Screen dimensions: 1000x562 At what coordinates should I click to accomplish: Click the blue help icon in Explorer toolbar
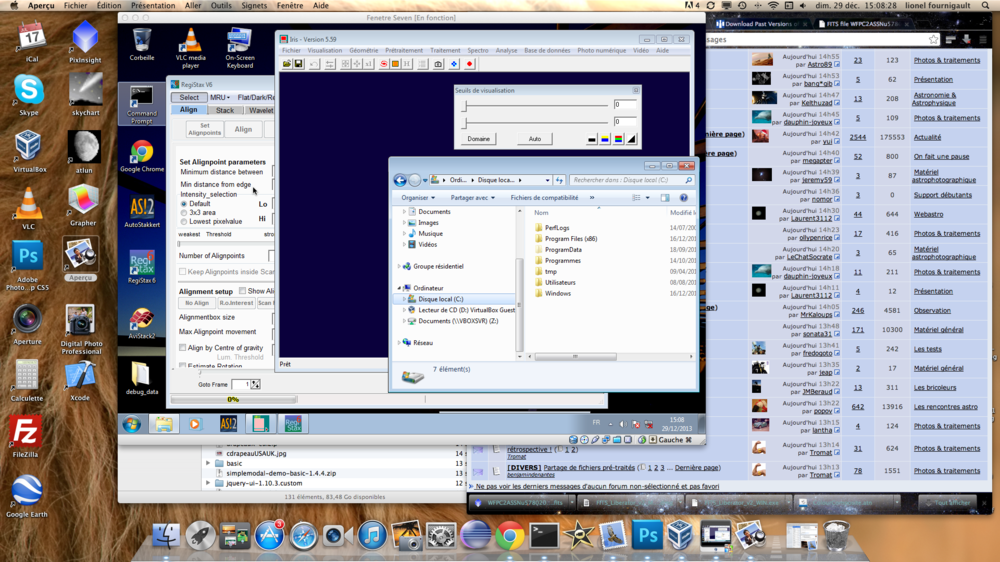[x=684, y=198]
